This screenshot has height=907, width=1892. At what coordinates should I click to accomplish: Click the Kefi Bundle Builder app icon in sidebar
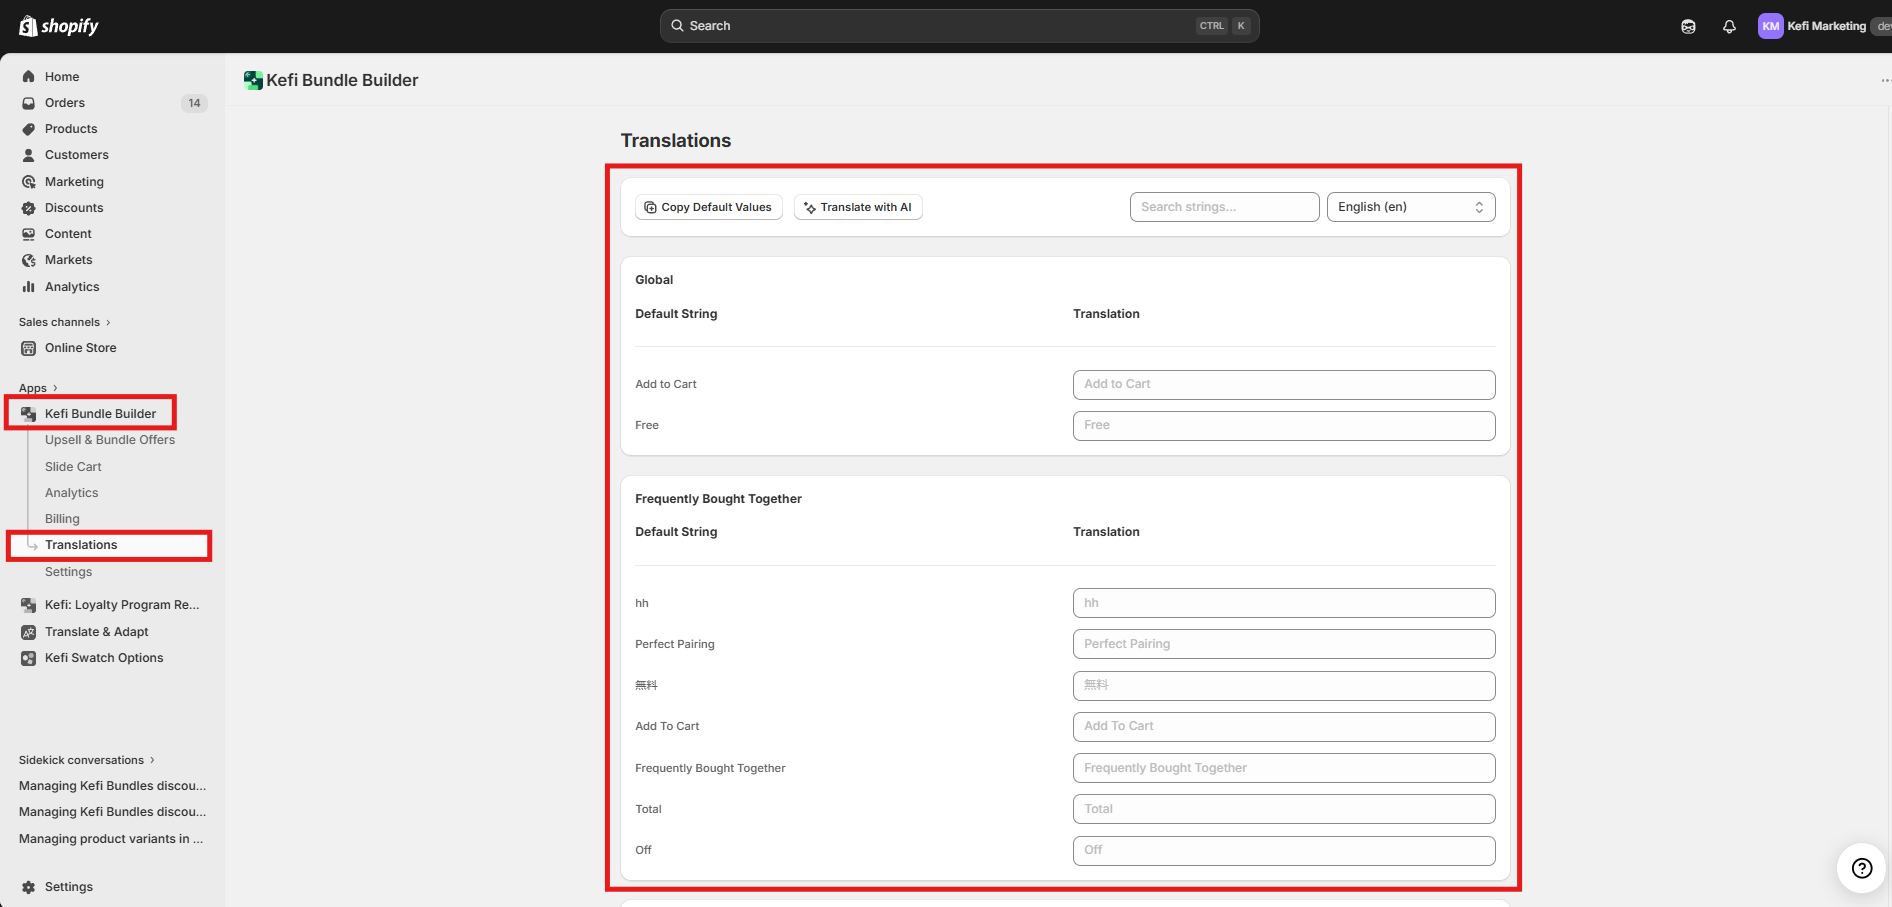(29, 414)
